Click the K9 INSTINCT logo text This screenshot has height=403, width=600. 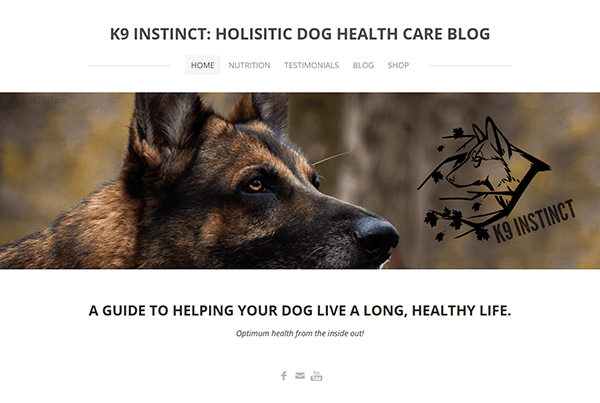point(534,221)
